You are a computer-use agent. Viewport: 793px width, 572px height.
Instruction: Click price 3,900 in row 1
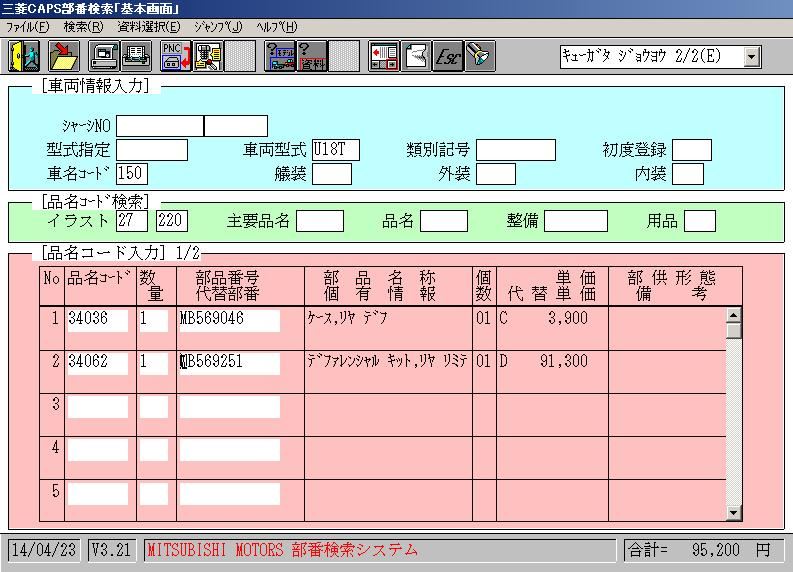tap(568, 318)
